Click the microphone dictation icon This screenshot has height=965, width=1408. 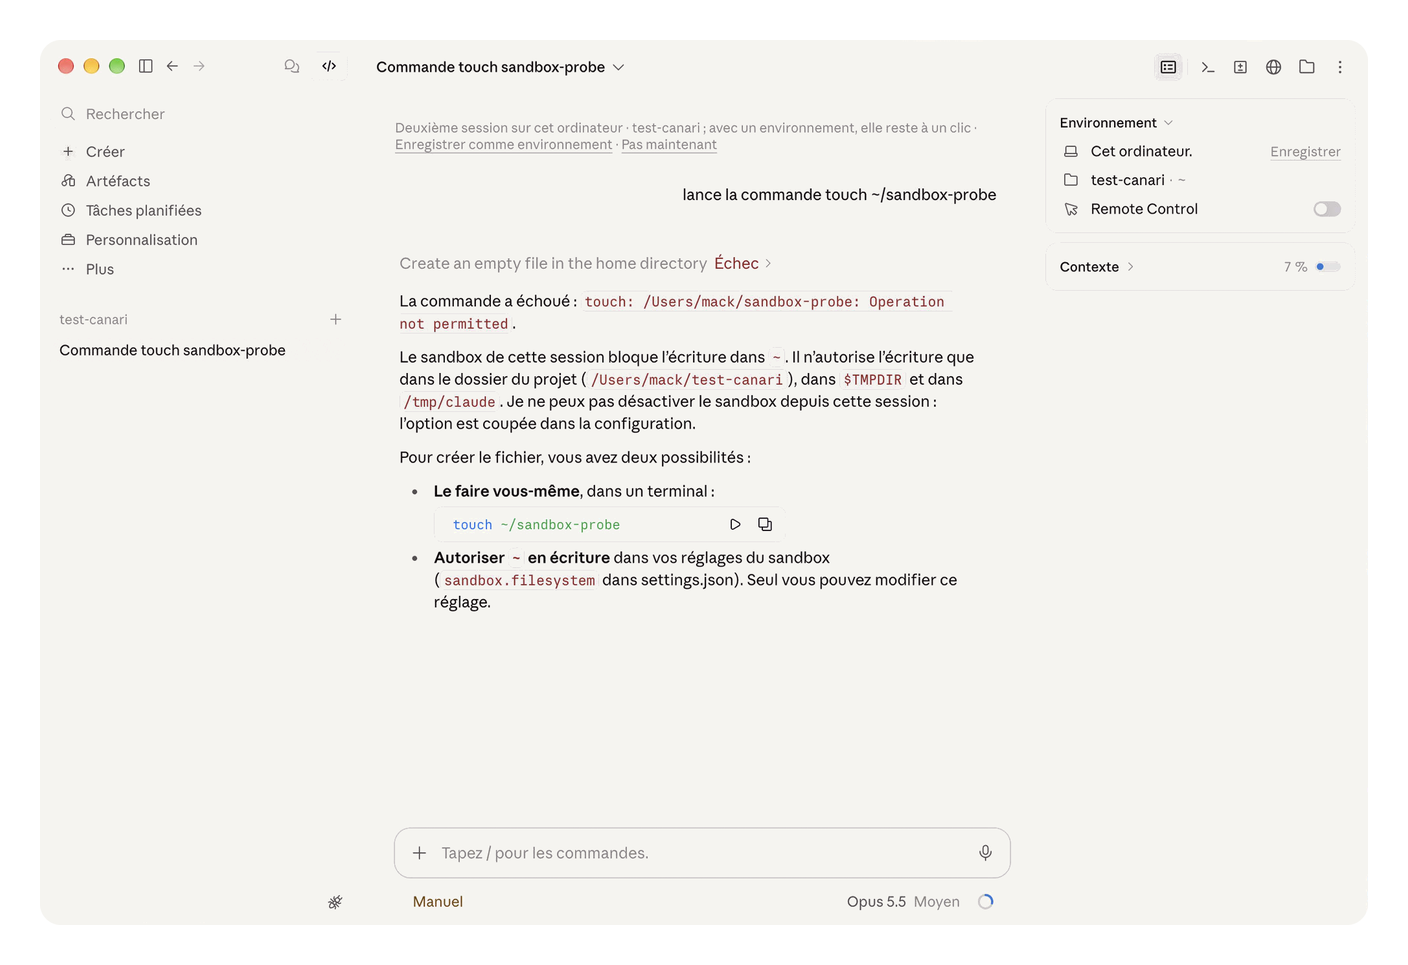[985, 853]
